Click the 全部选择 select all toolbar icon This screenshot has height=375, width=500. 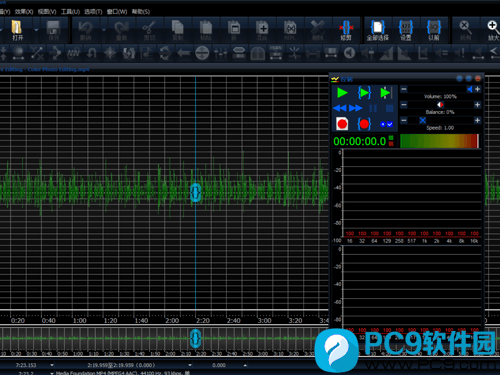click(x=378, y=30)
